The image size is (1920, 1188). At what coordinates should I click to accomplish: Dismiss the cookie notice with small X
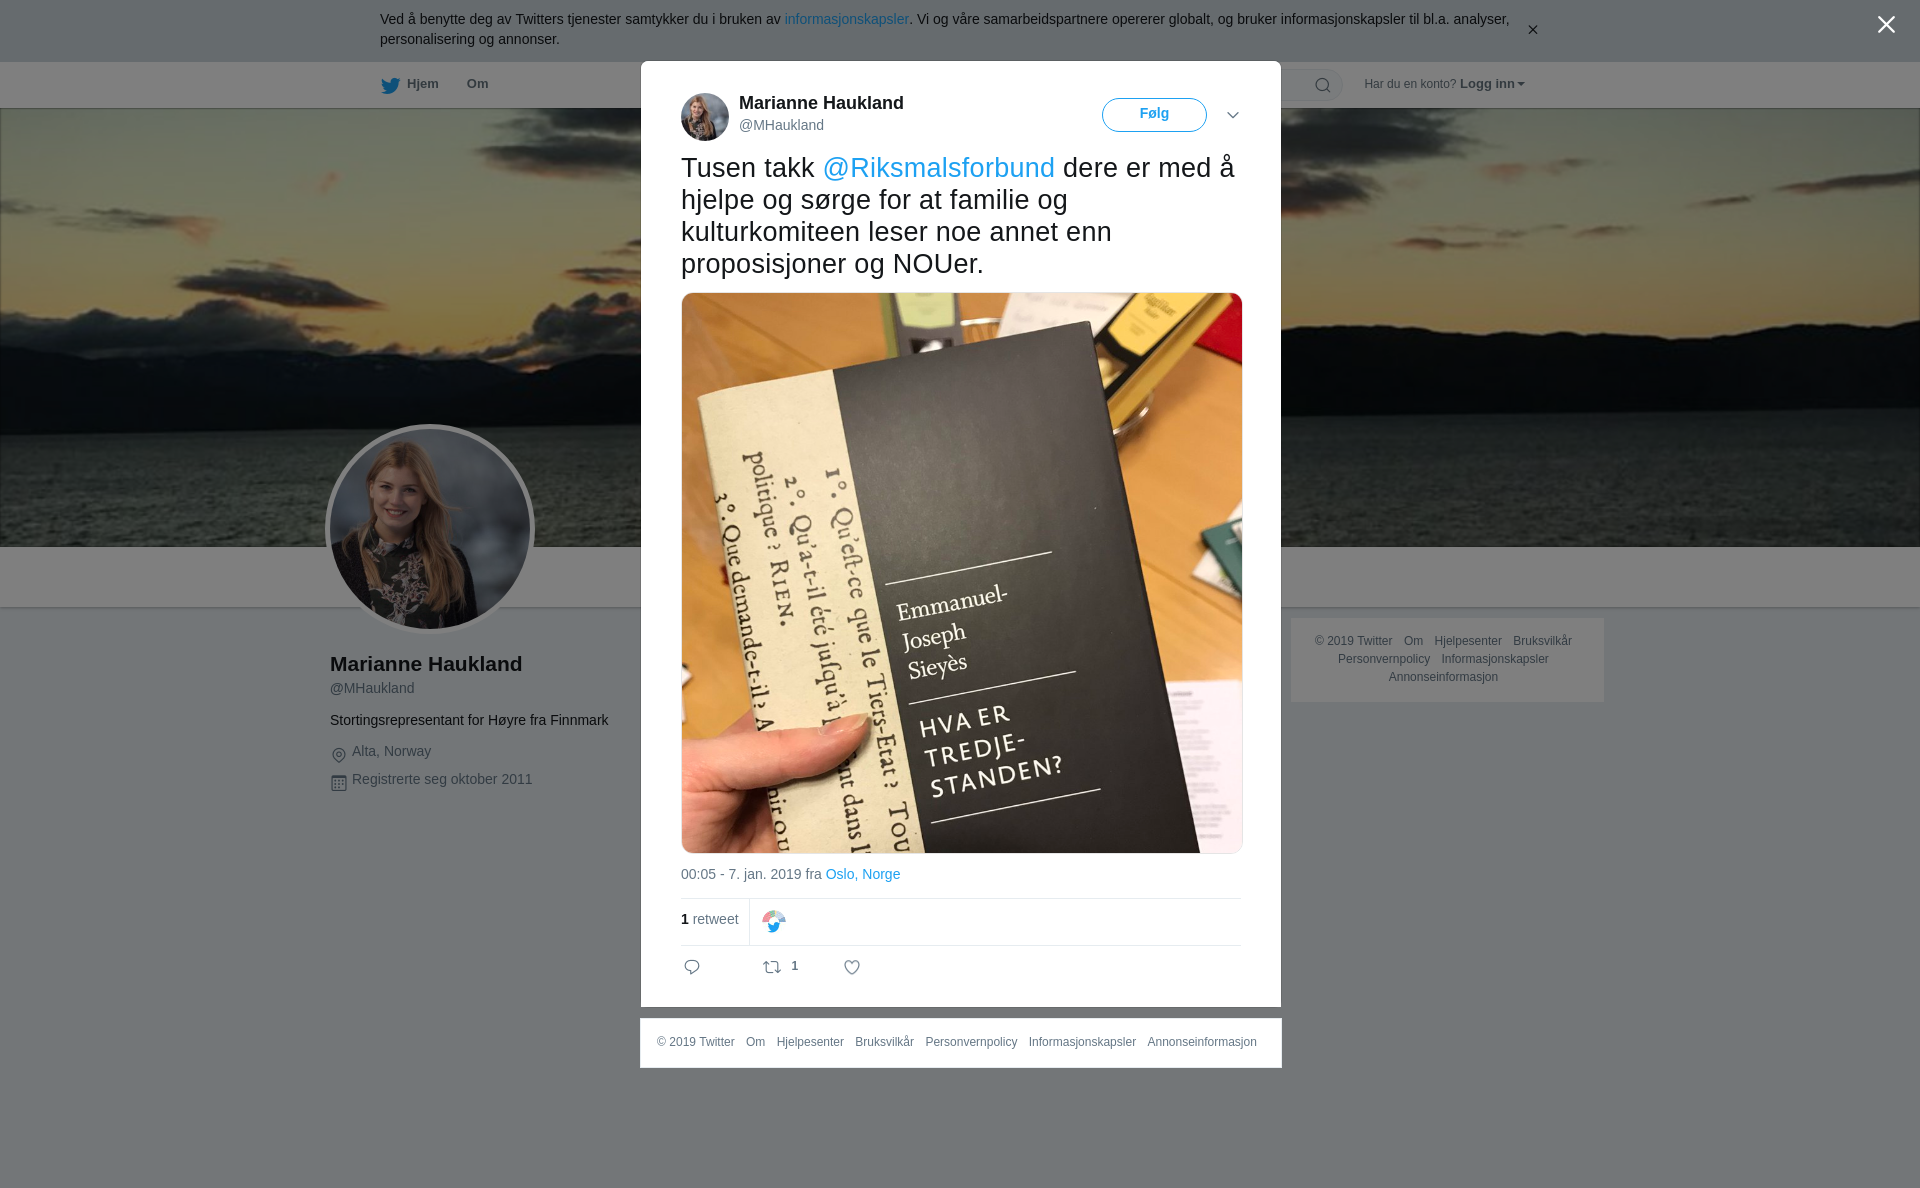[x=1532, y=30]
